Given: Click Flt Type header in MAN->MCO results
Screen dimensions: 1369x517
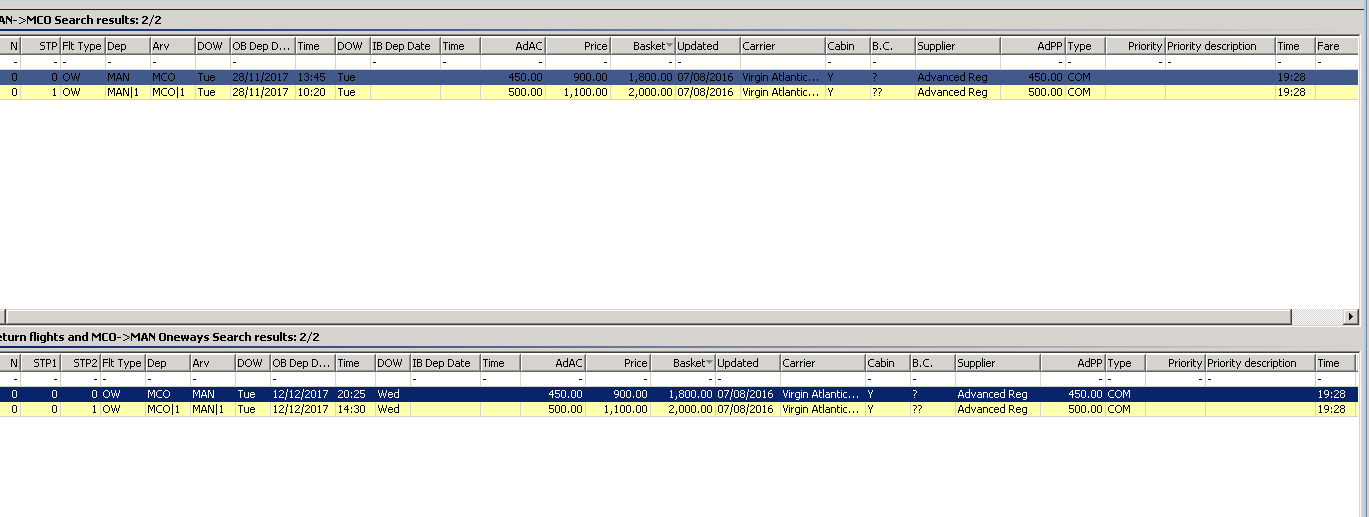Looking at the screenshot, I should [x=82, y=46].
